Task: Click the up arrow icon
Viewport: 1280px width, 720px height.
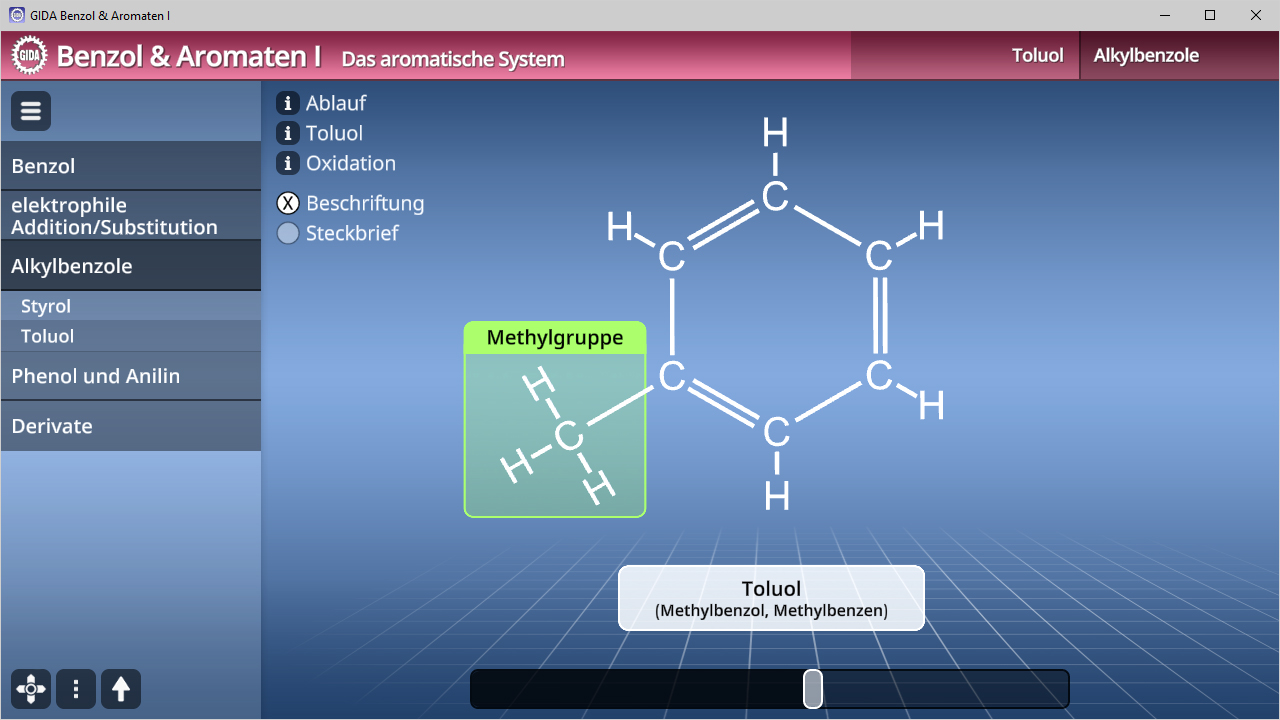Action: (x=121, y=689)
